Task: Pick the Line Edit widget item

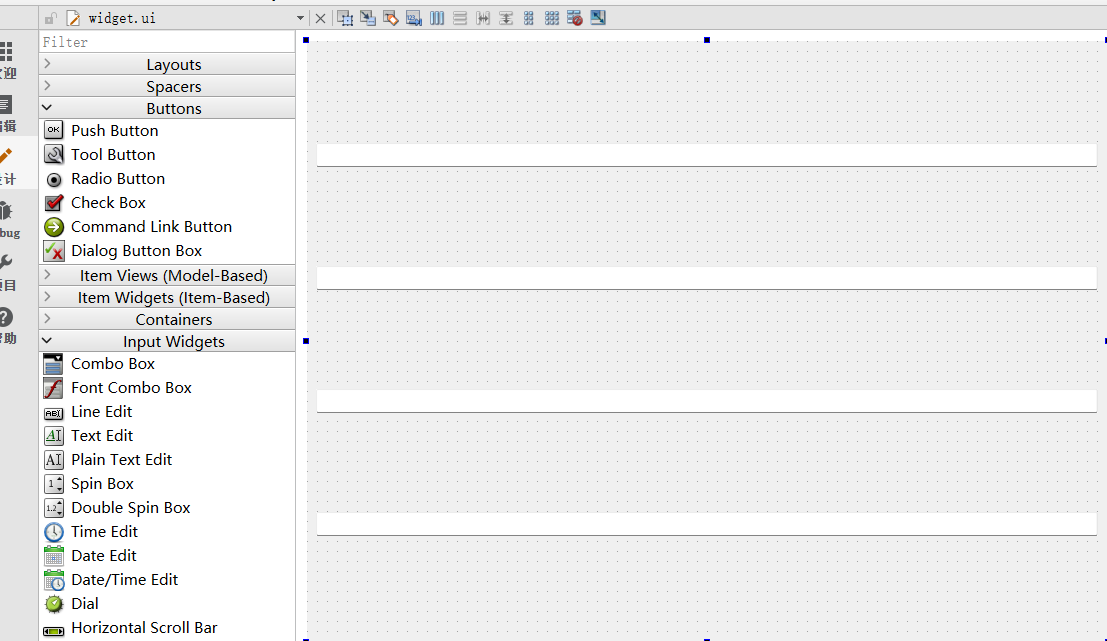Action: [101, 411]
